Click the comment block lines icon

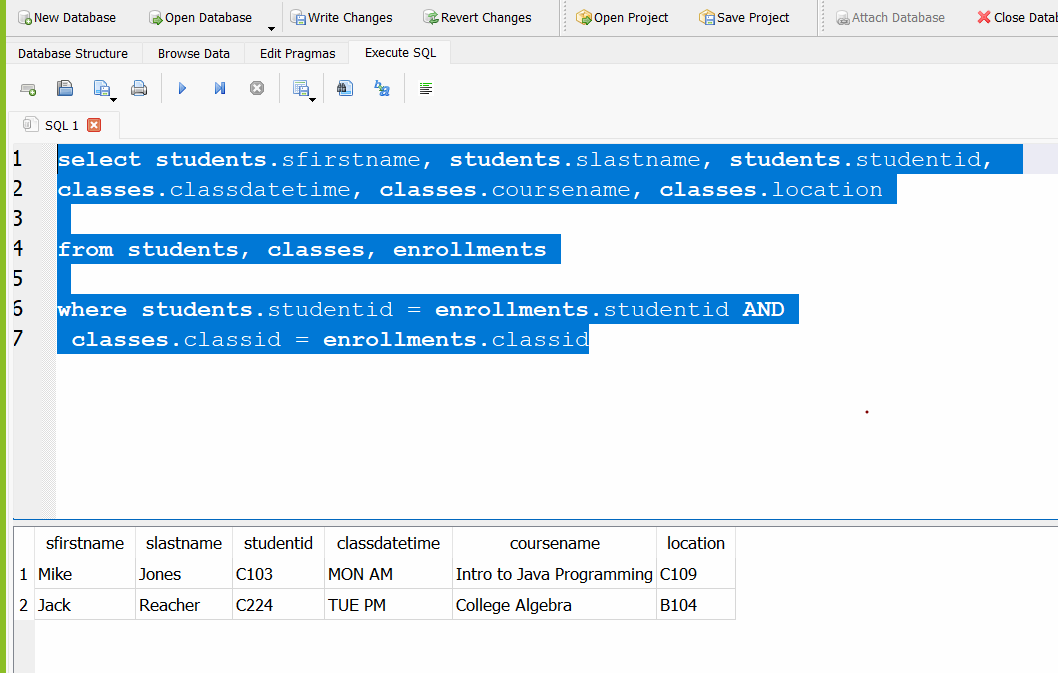(x=426, y=88)
